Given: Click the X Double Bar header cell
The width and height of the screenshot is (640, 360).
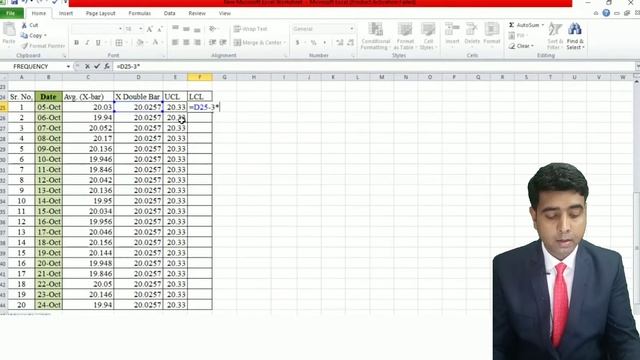Looking at the screenshot, I should tap(138, 97).
